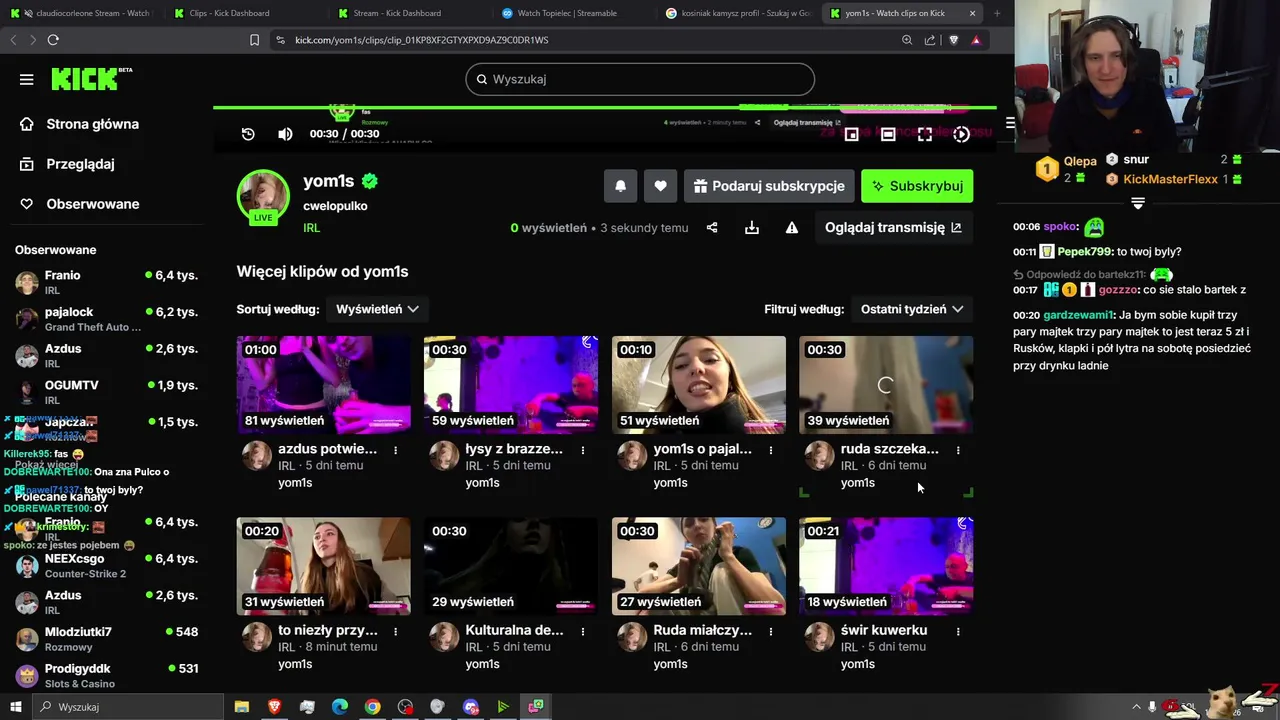Open options menu for to niezły przy... clip

(395, 631)
